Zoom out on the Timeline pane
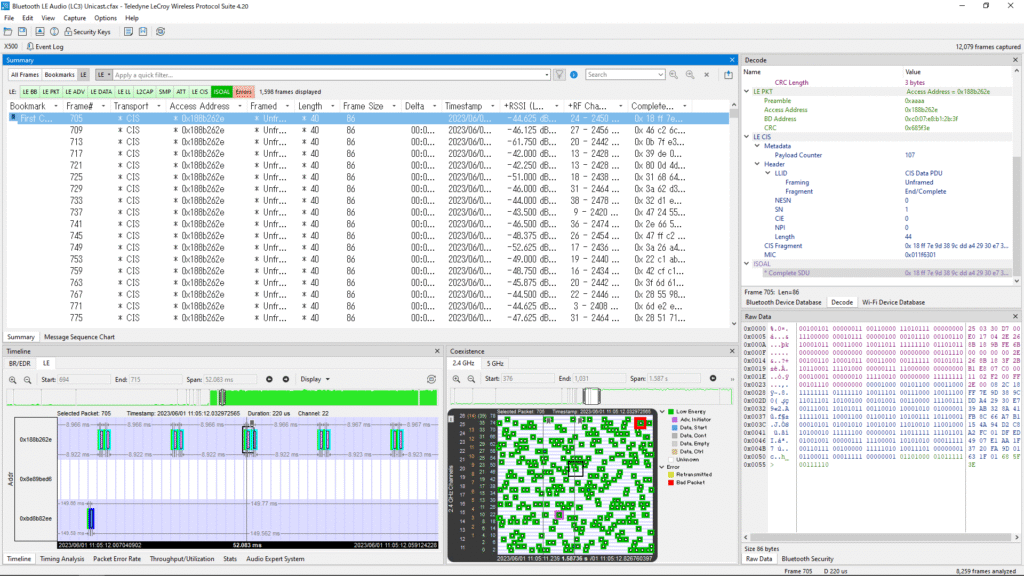 pyautogui.click(x=26, y=380)
